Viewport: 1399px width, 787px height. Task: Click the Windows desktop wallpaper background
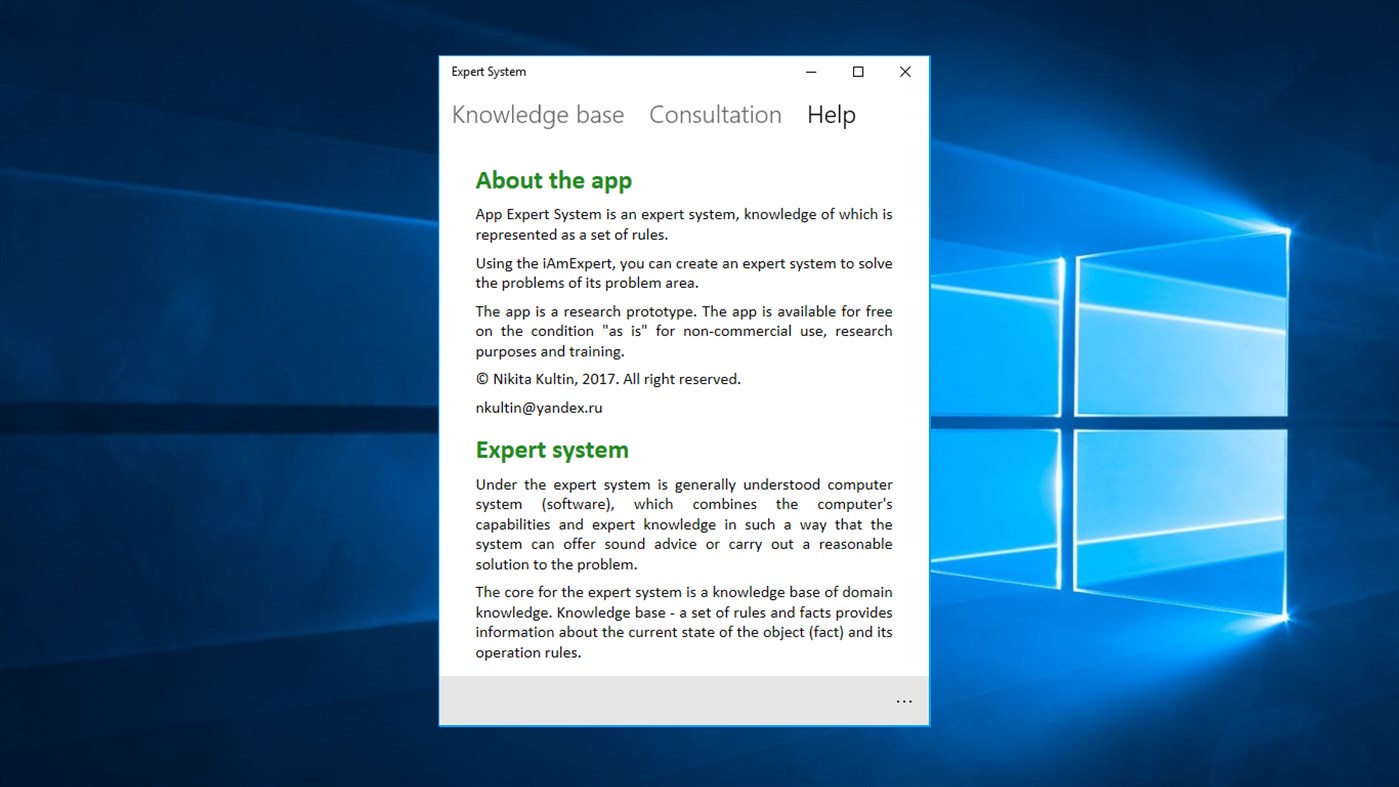click(200, 400)
